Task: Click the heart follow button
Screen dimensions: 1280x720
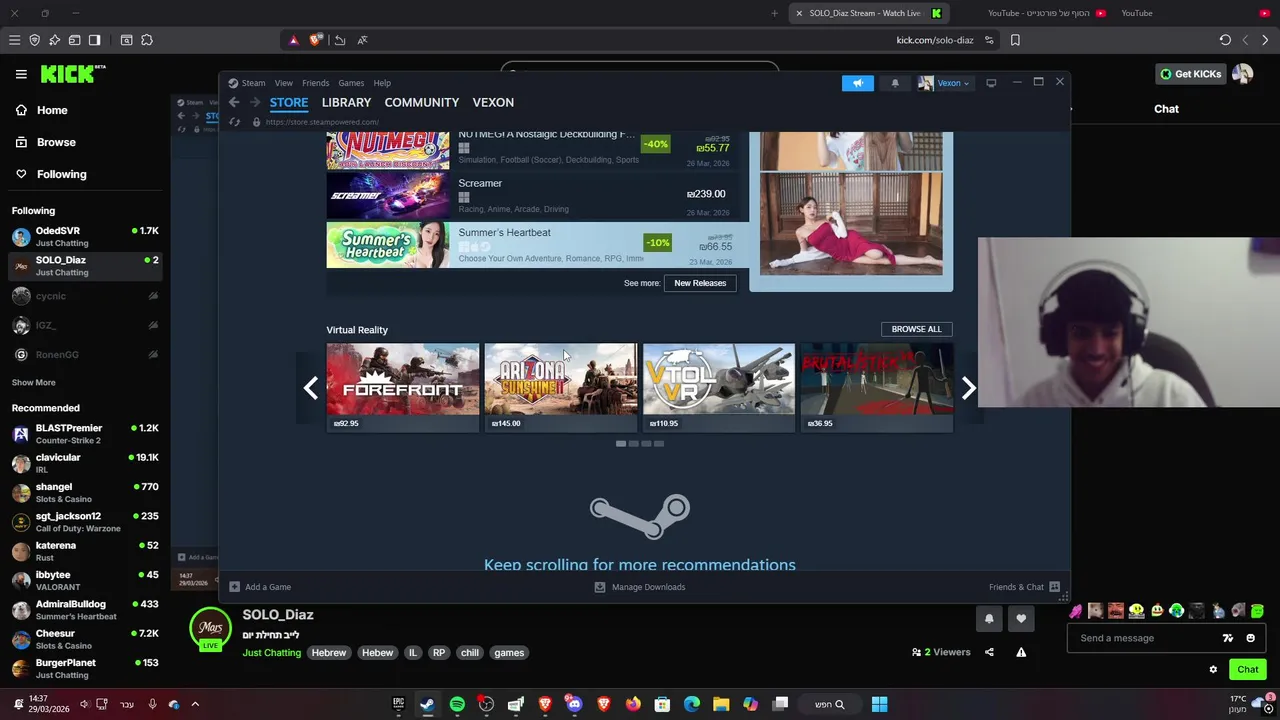Action: coord(1021,619)
